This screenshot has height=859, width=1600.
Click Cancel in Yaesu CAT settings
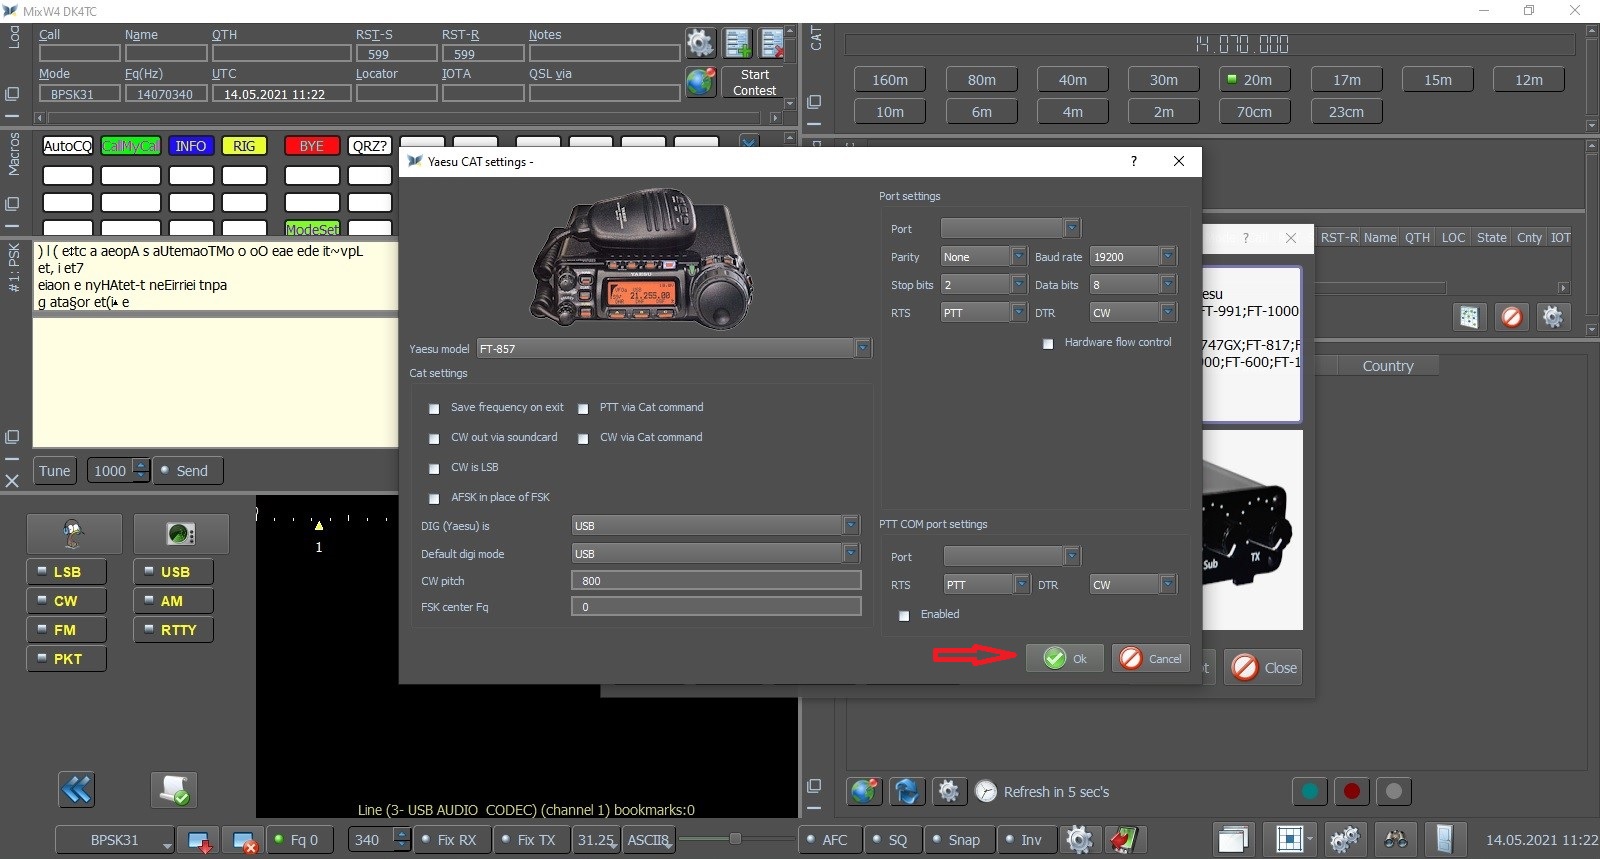1151,658
